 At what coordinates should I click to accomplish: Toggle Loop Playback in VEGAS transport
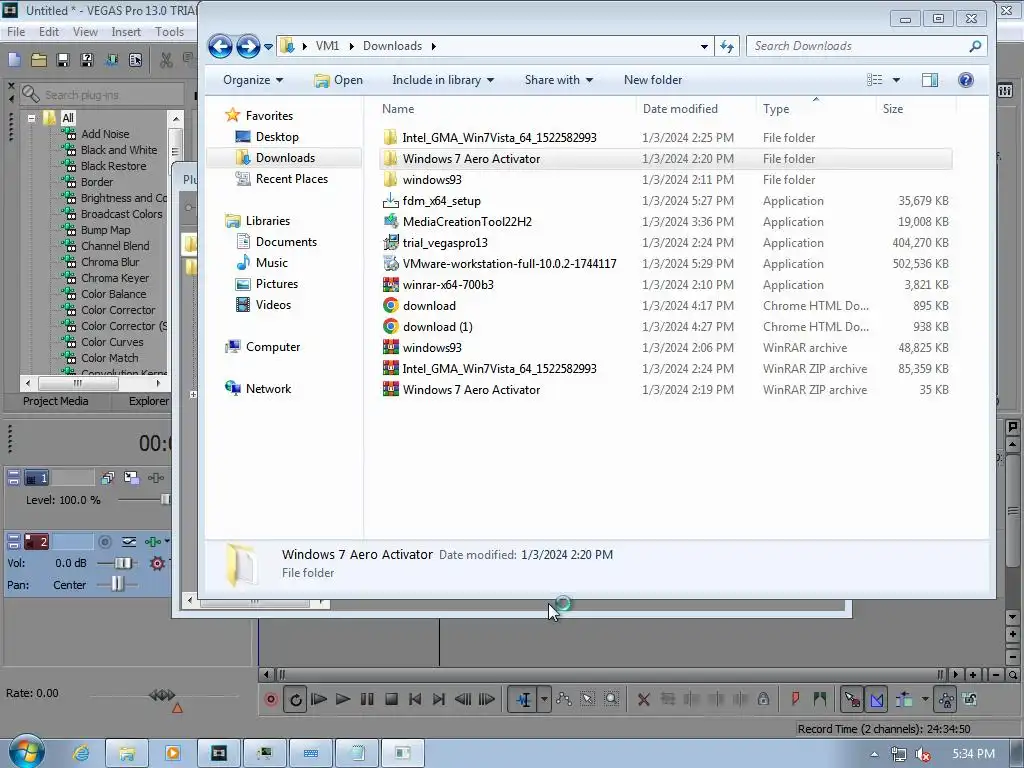coord(295,699)
